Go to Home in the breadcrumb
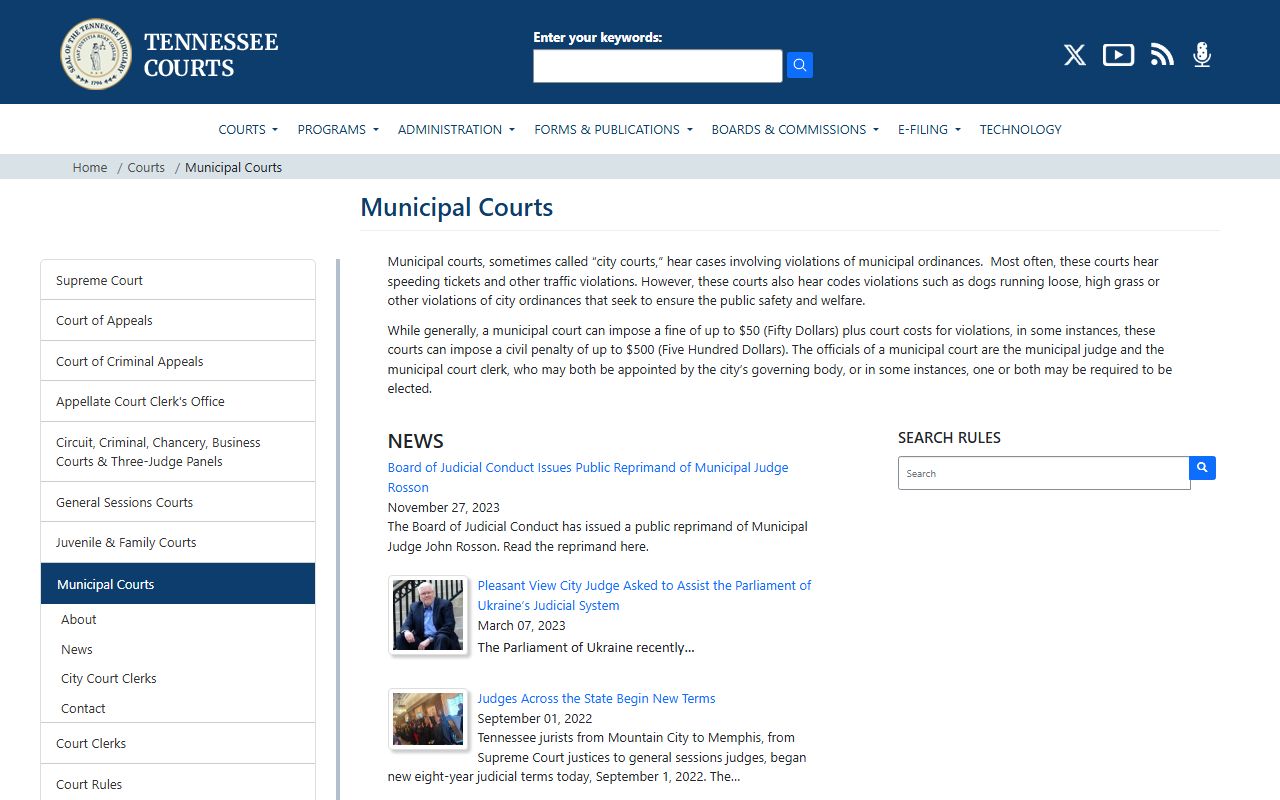1280x800 pixels. point(90,167)
